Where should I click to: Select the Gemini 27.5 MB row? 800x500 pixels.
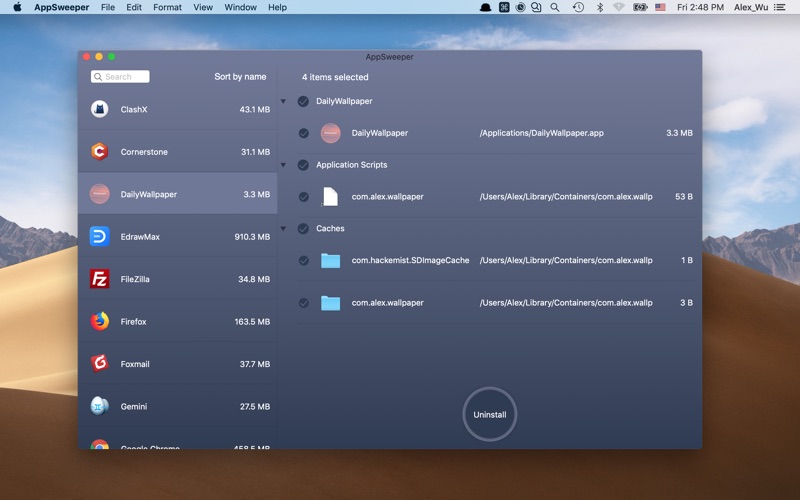tap(178, 406)
